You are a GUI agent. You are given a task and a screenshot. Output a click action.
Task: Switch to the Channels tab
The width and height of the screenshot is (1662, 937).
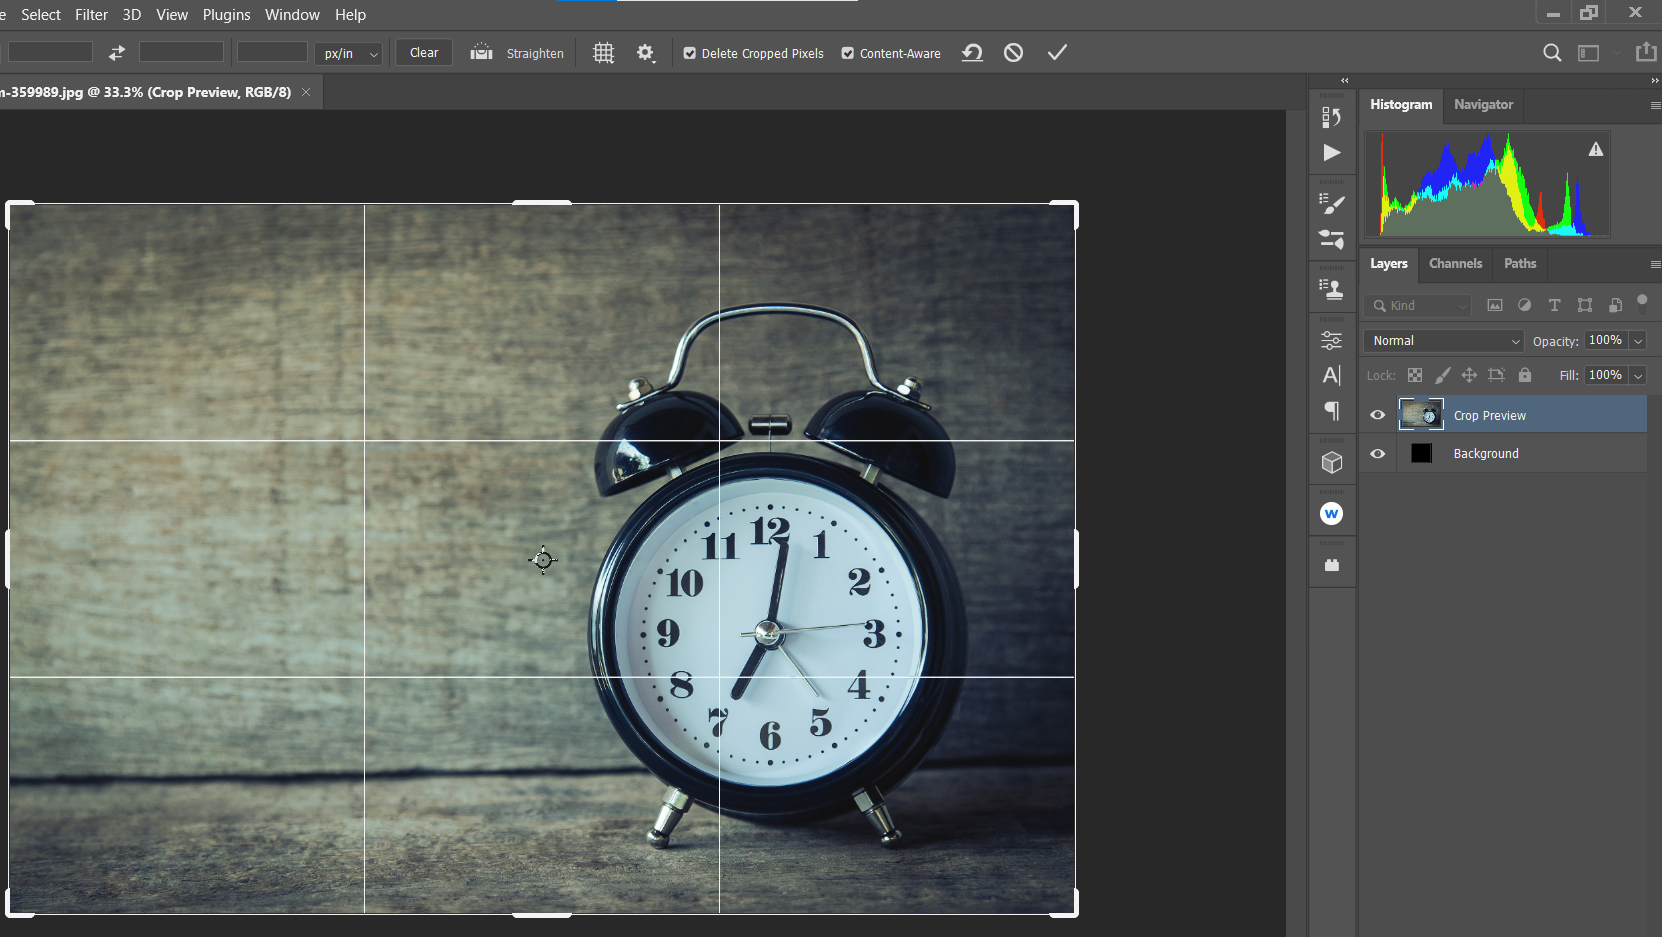1455,263
